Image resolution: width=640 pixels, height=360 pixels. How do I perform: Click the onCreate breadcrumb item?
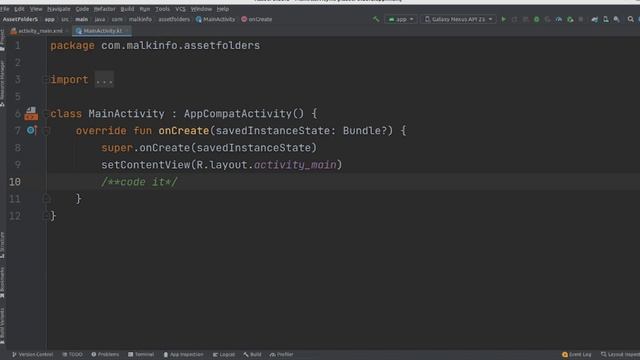[x=256, y=19]
